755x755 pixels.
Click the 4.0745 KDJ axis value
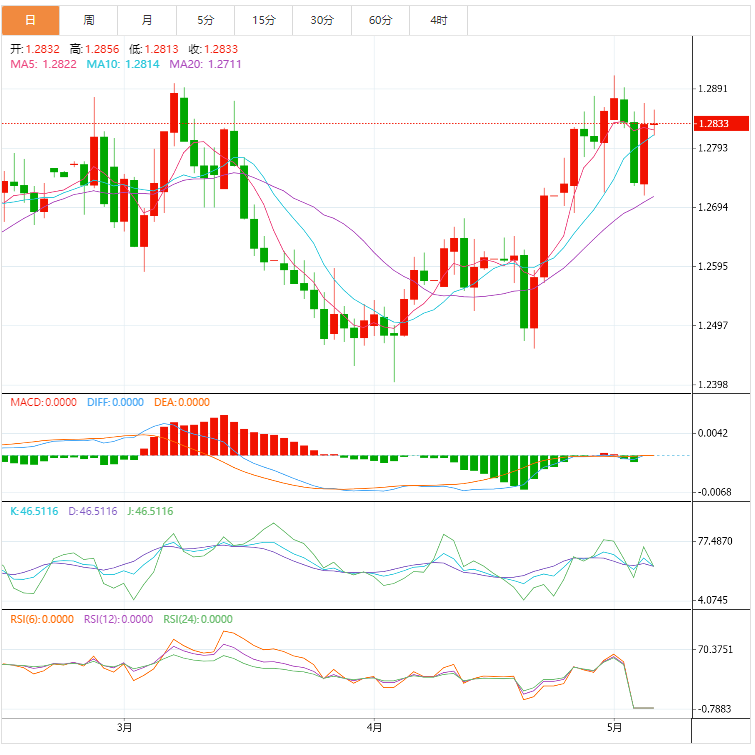click(x=713, y=600)
